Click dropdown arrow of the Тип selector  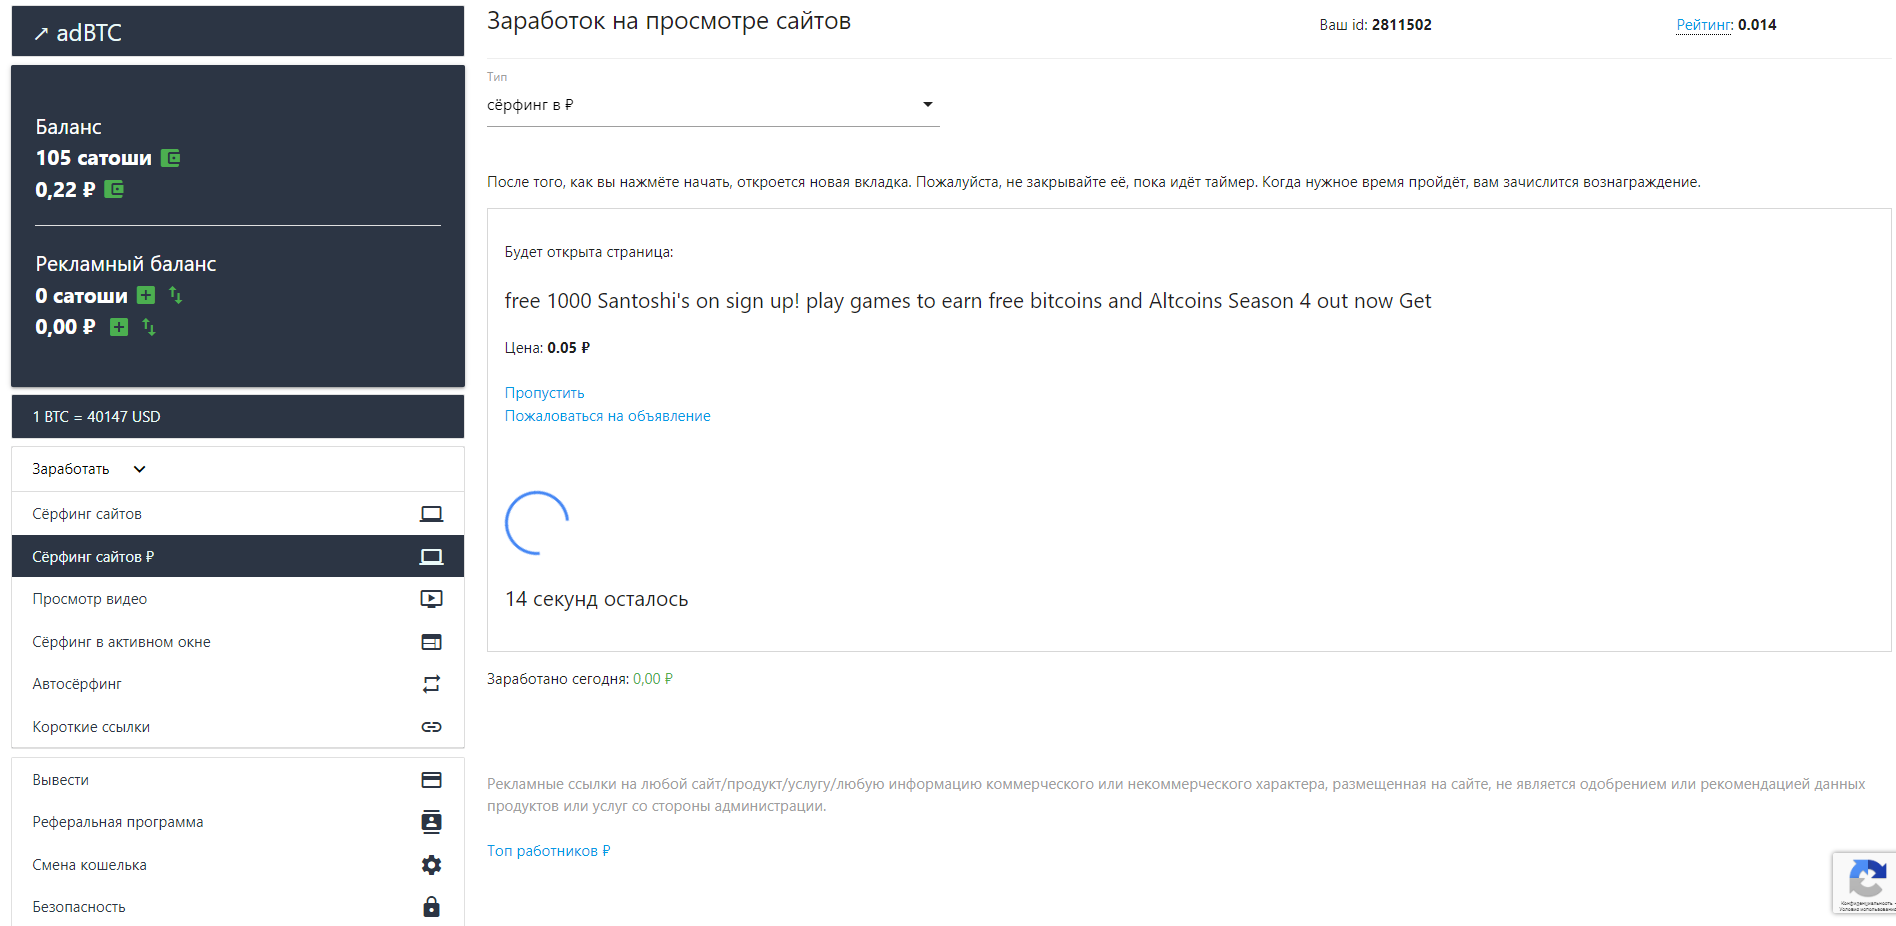coord(927,105)
